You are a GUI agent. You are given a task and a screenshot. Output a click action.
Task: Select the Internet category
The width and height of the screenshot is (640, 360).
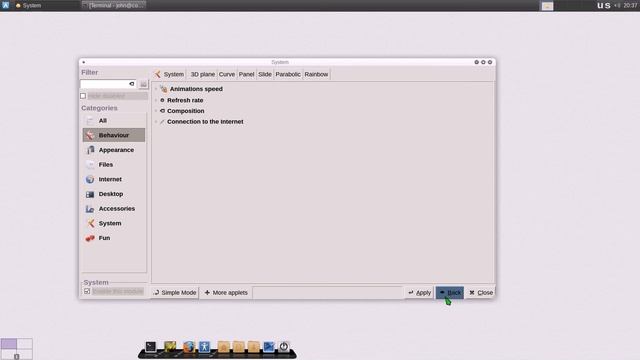(x=113, y=179)
